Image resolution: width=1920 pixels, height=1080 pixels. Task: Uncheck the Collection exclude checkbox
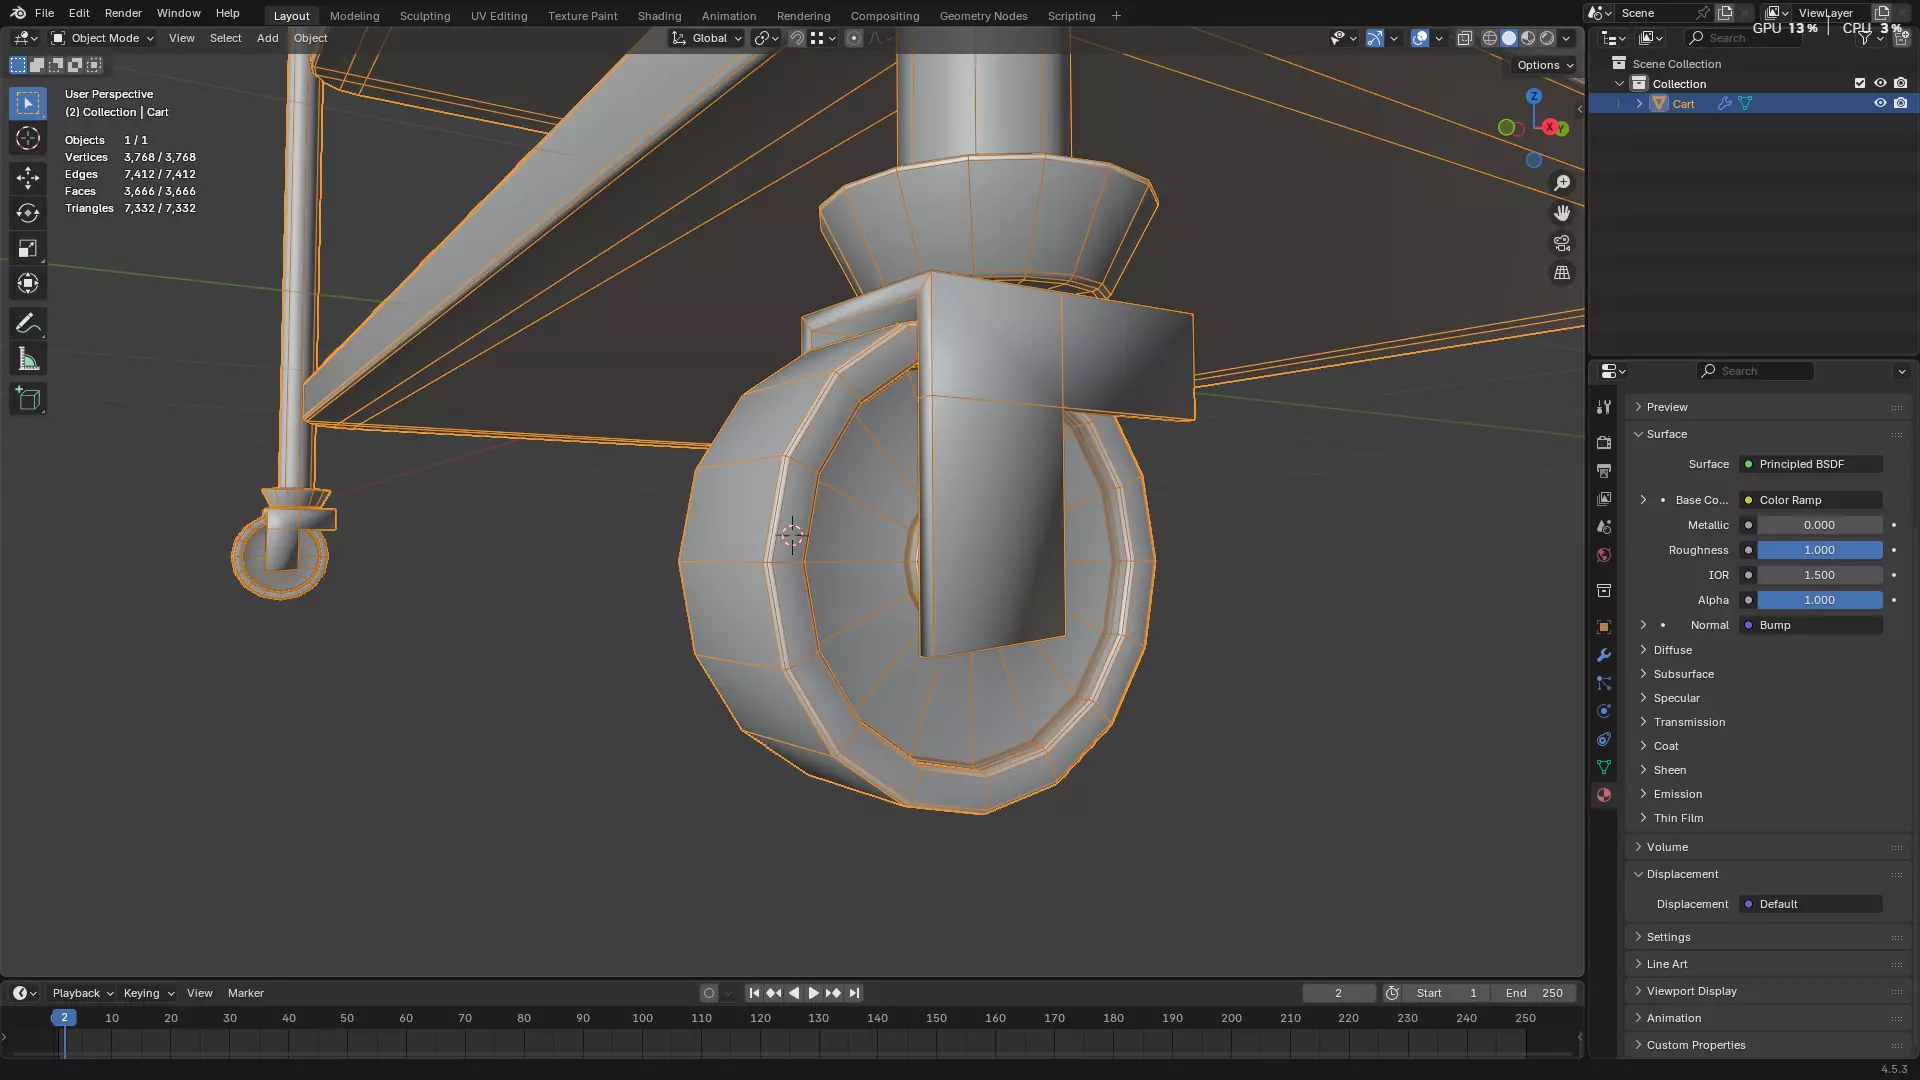click(x=1860, y=83)
